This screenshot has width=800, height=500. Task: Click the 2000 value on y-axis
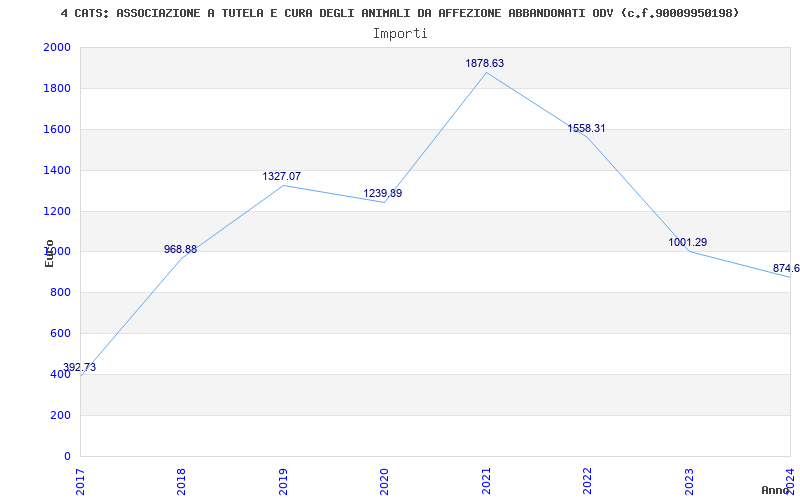57,47
